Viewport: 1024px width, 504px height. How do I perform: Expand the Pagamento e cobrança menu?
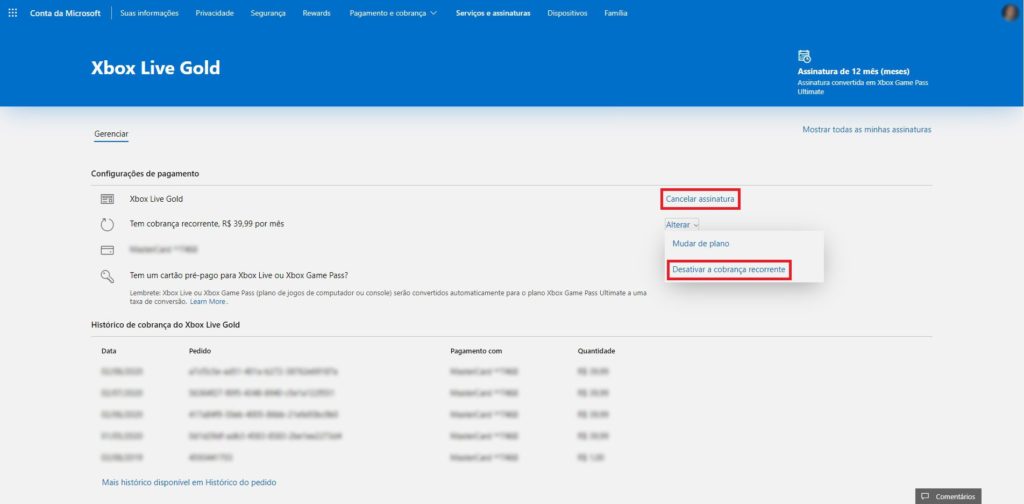[x=393, y=13]
